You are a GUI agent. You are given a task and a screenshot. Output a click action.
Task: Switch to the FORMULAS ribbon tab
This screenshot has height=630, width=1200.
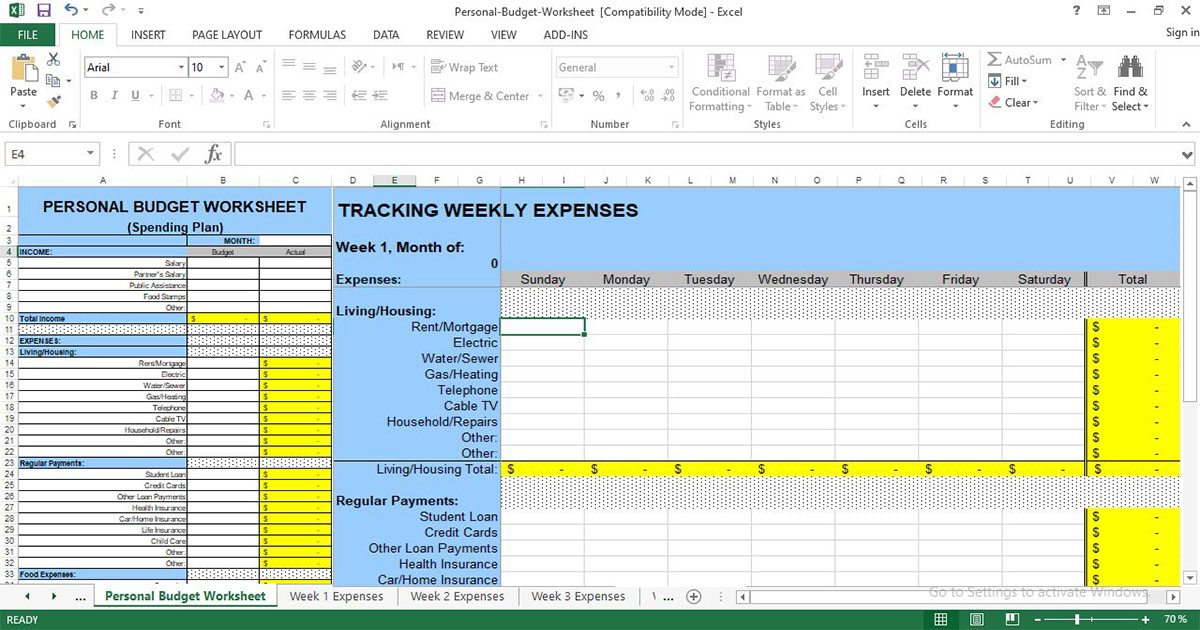pos(316,34)
